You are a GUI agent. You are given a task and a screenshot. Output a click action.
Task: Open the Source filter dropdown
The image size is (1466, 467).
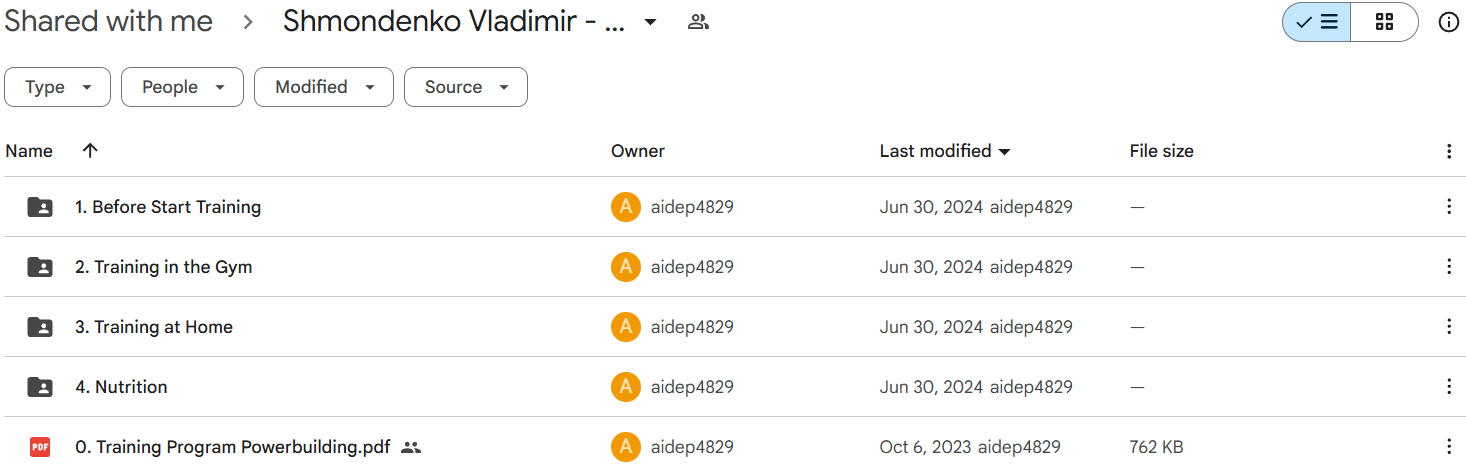(x=465, y=87)
